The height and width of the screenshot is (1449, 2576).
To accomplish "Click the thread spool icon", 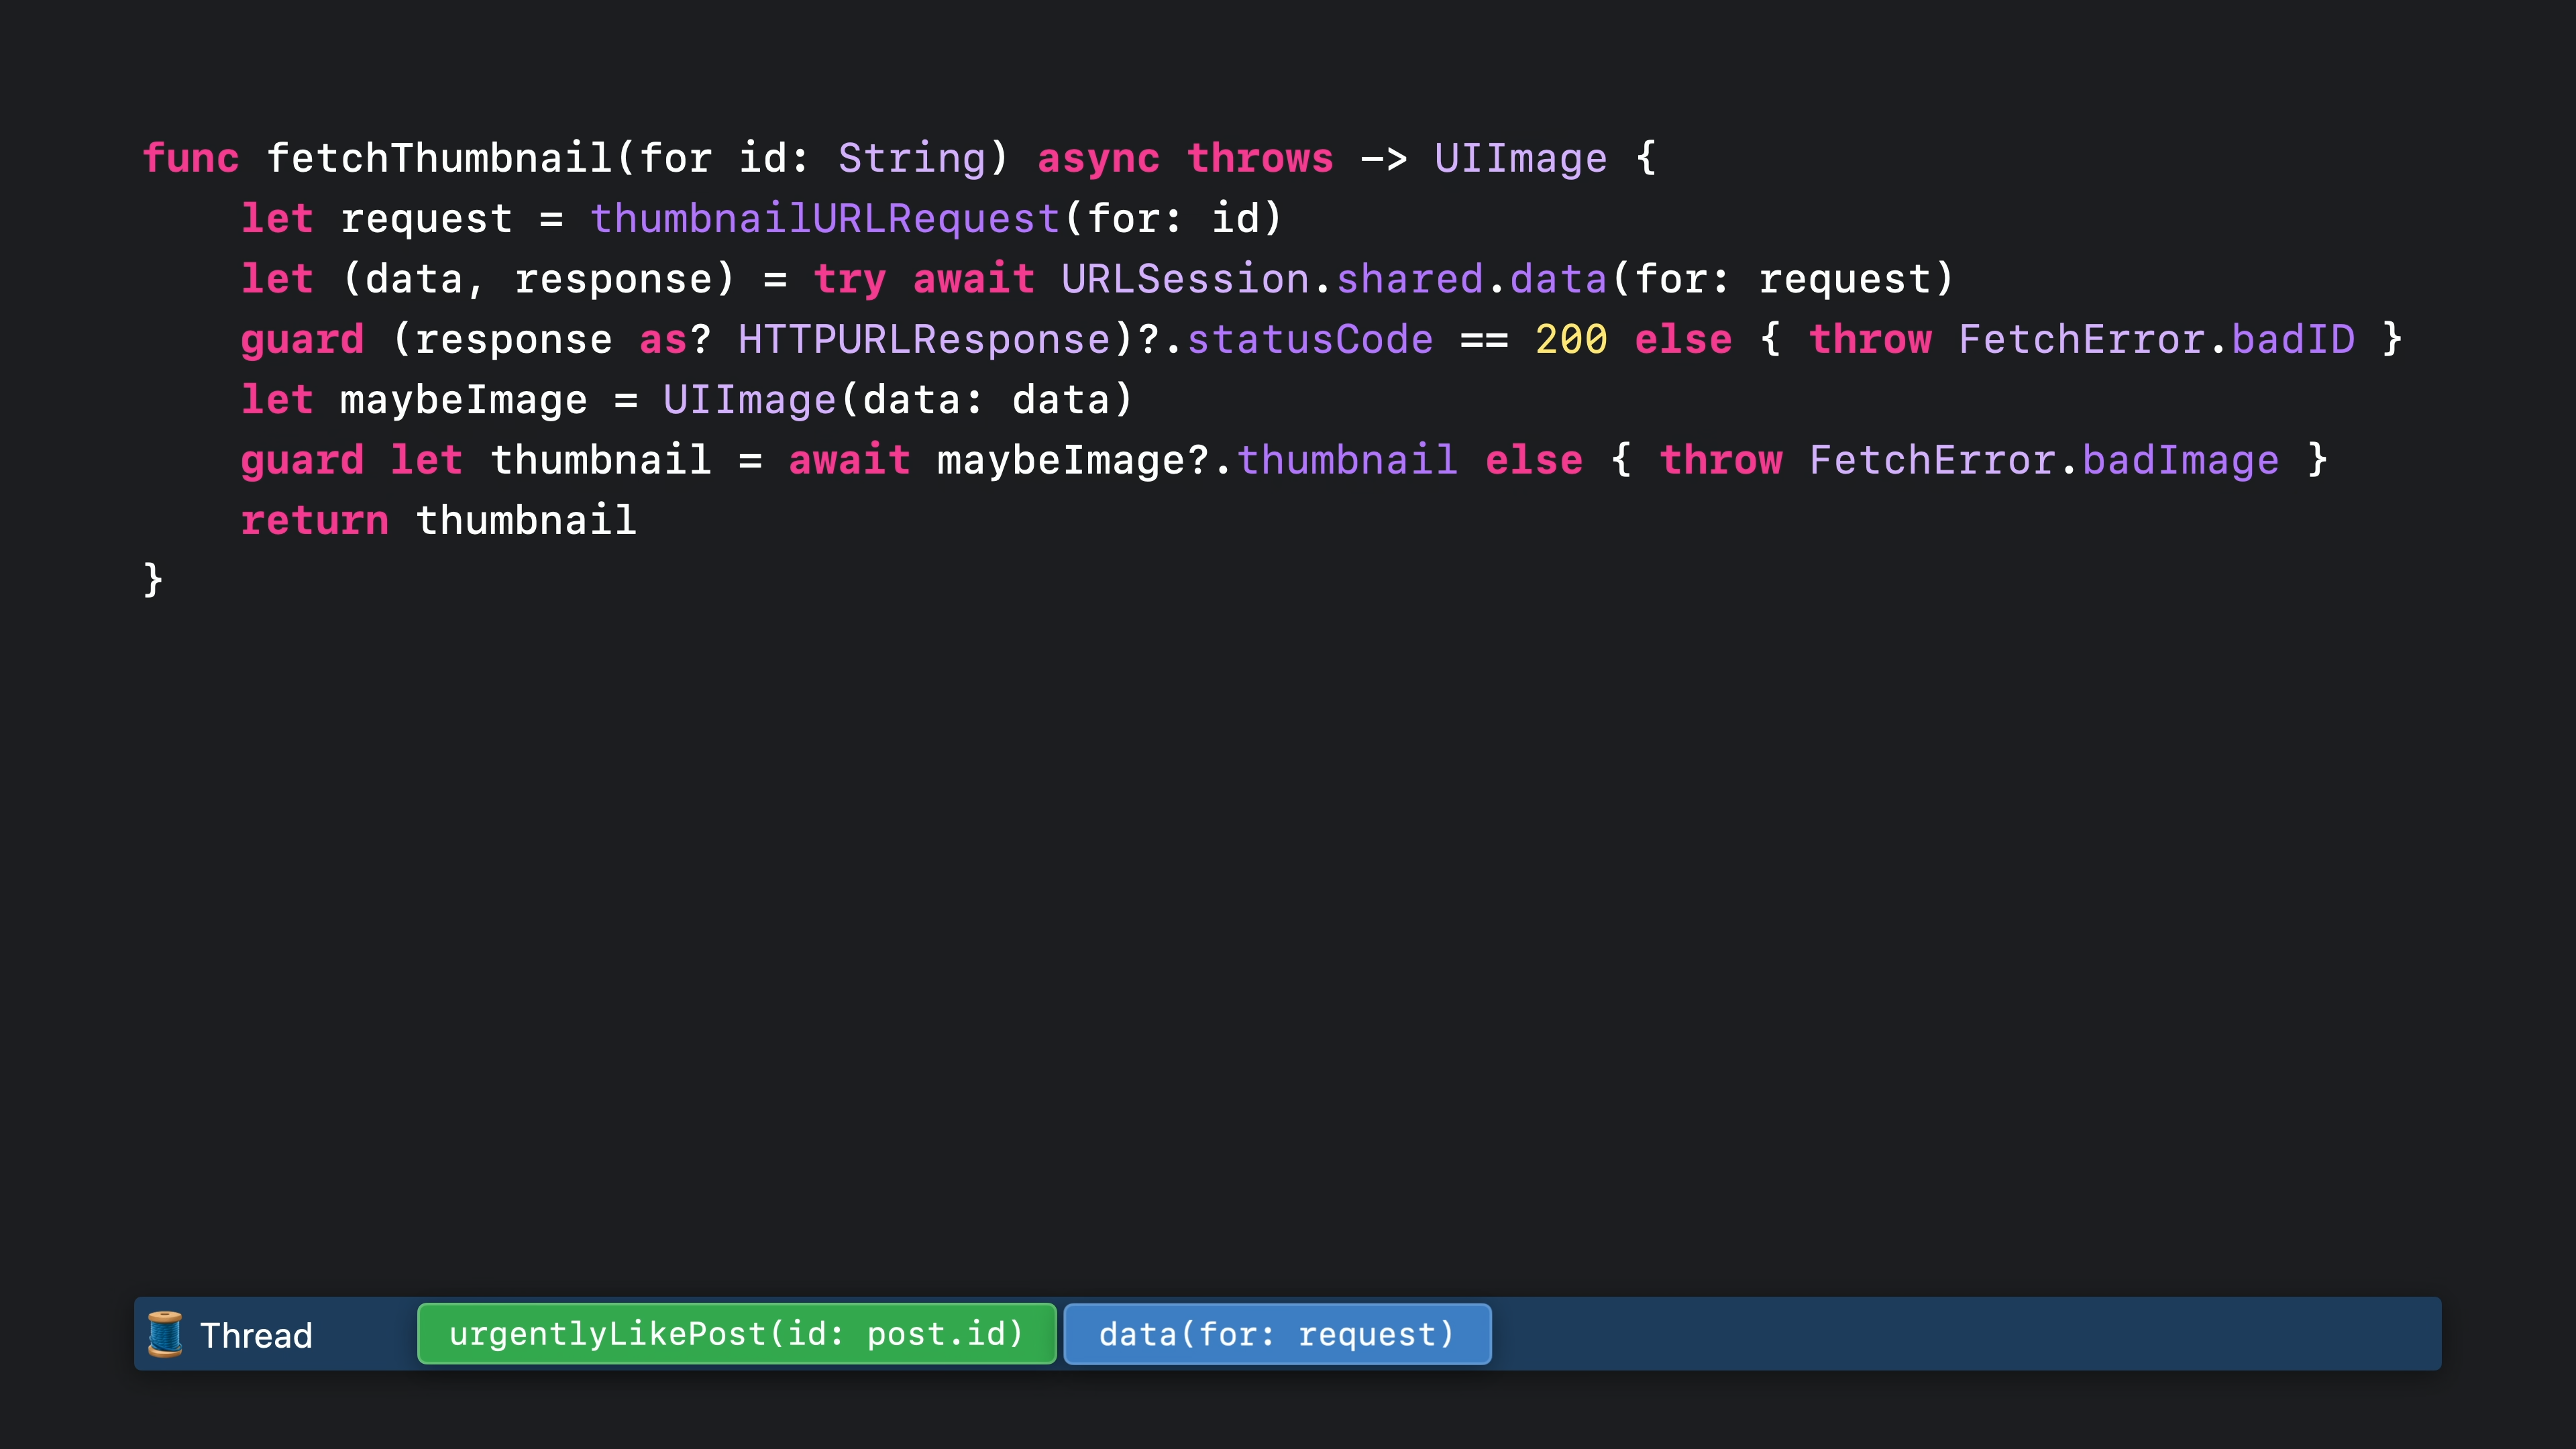I will point(165,1334).
